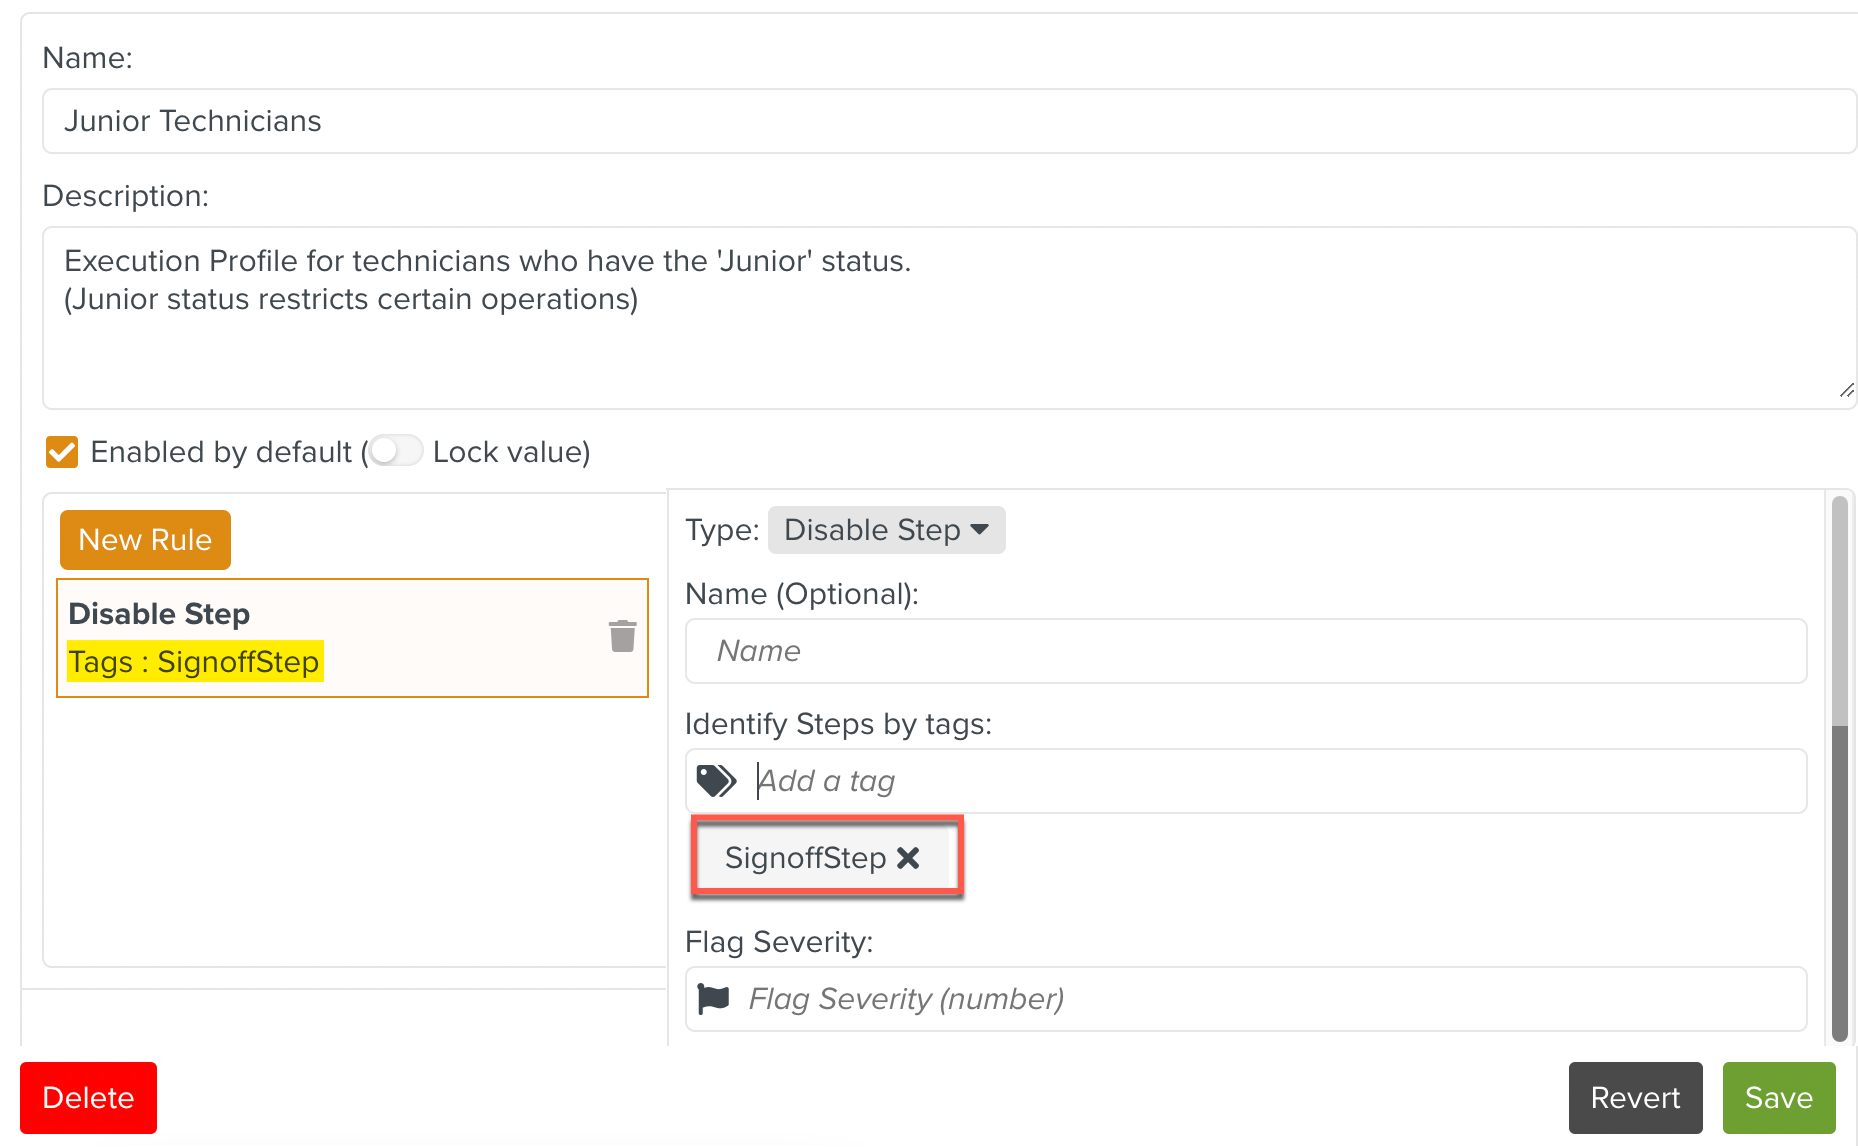This screenshot has height=1148, width=1858.
Task: Revert unsaved changes
Action: tap(1634, 1097)
